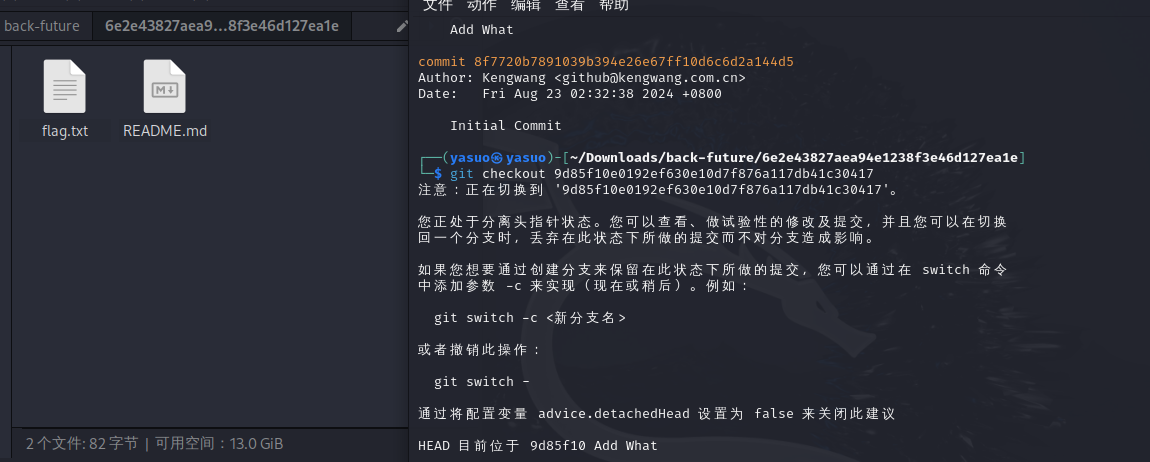Click the README.md file name label
Viewport: 1150px width, 462px height.
pos(165,131)
